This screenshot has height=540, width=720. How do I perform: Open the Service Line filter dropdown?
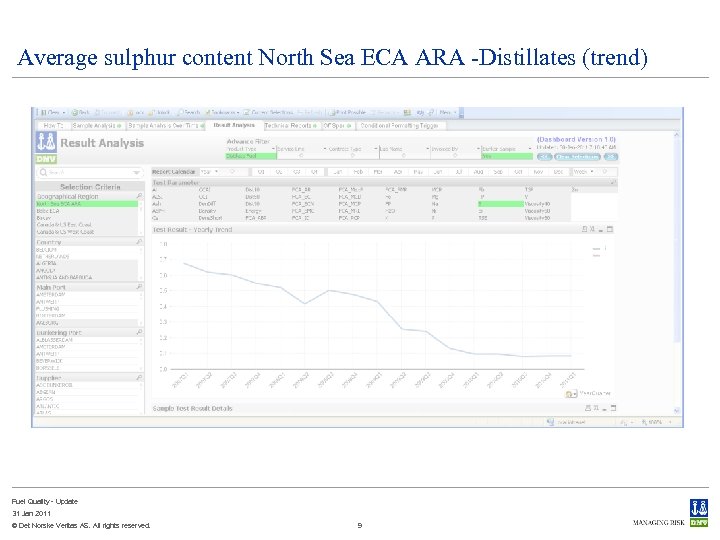[325, 149]
